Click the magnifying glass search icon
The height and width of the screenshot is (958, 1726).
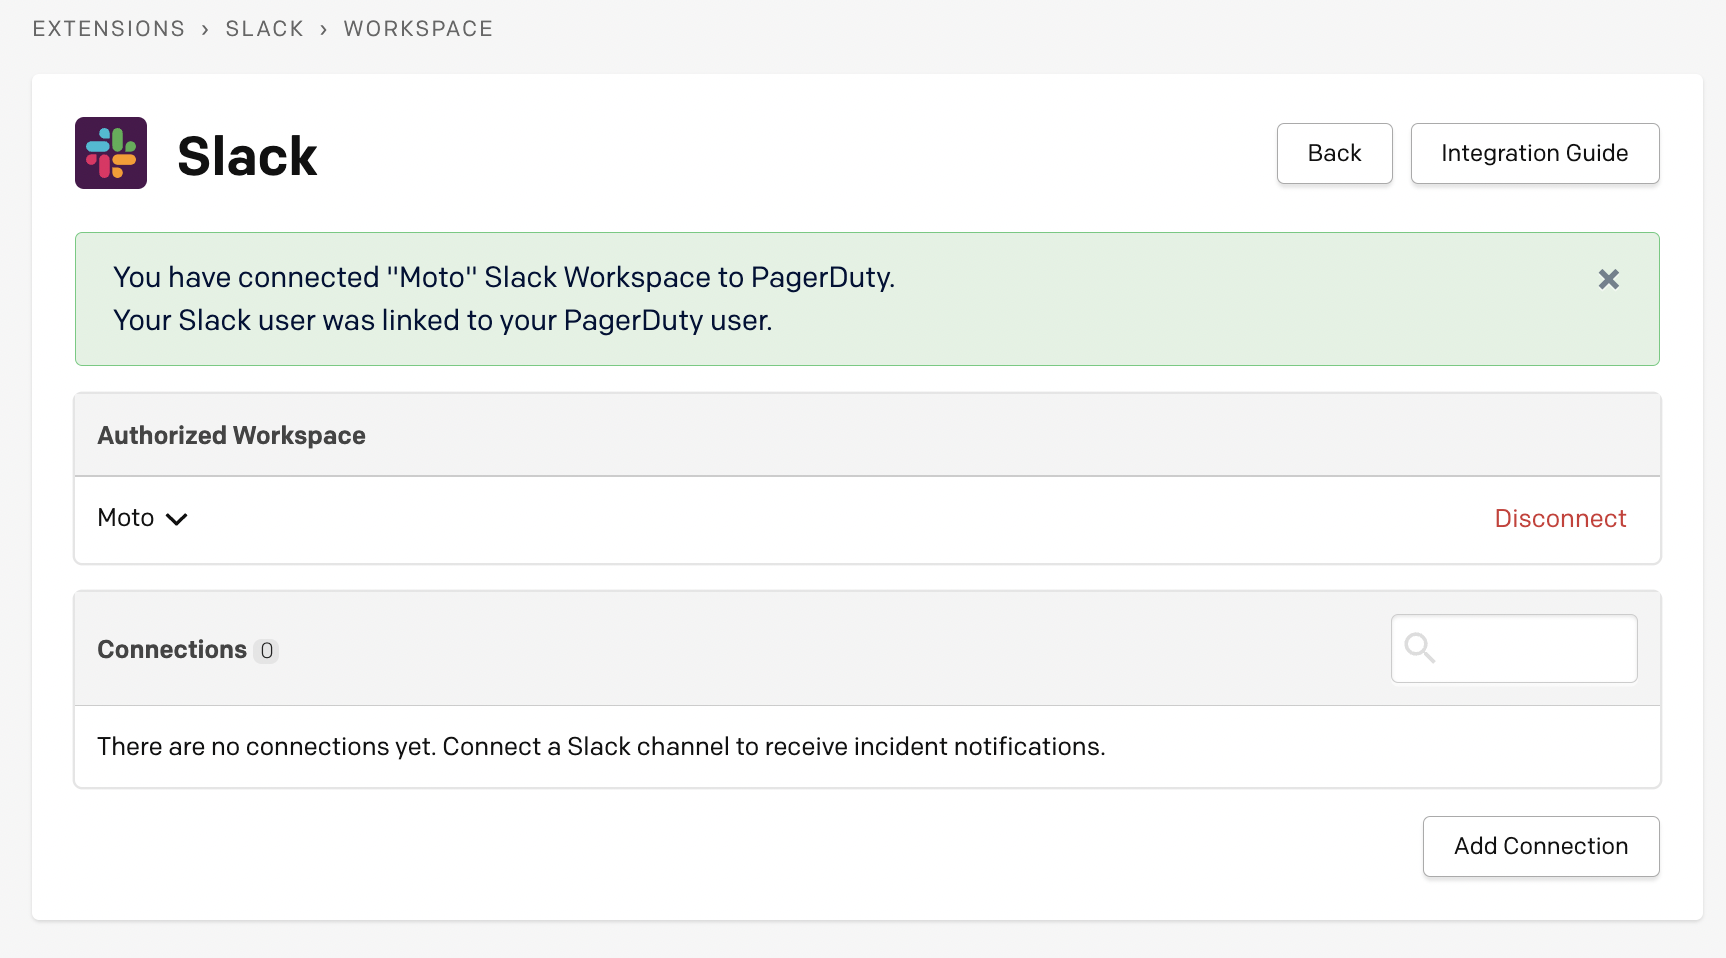(1419, 648)
